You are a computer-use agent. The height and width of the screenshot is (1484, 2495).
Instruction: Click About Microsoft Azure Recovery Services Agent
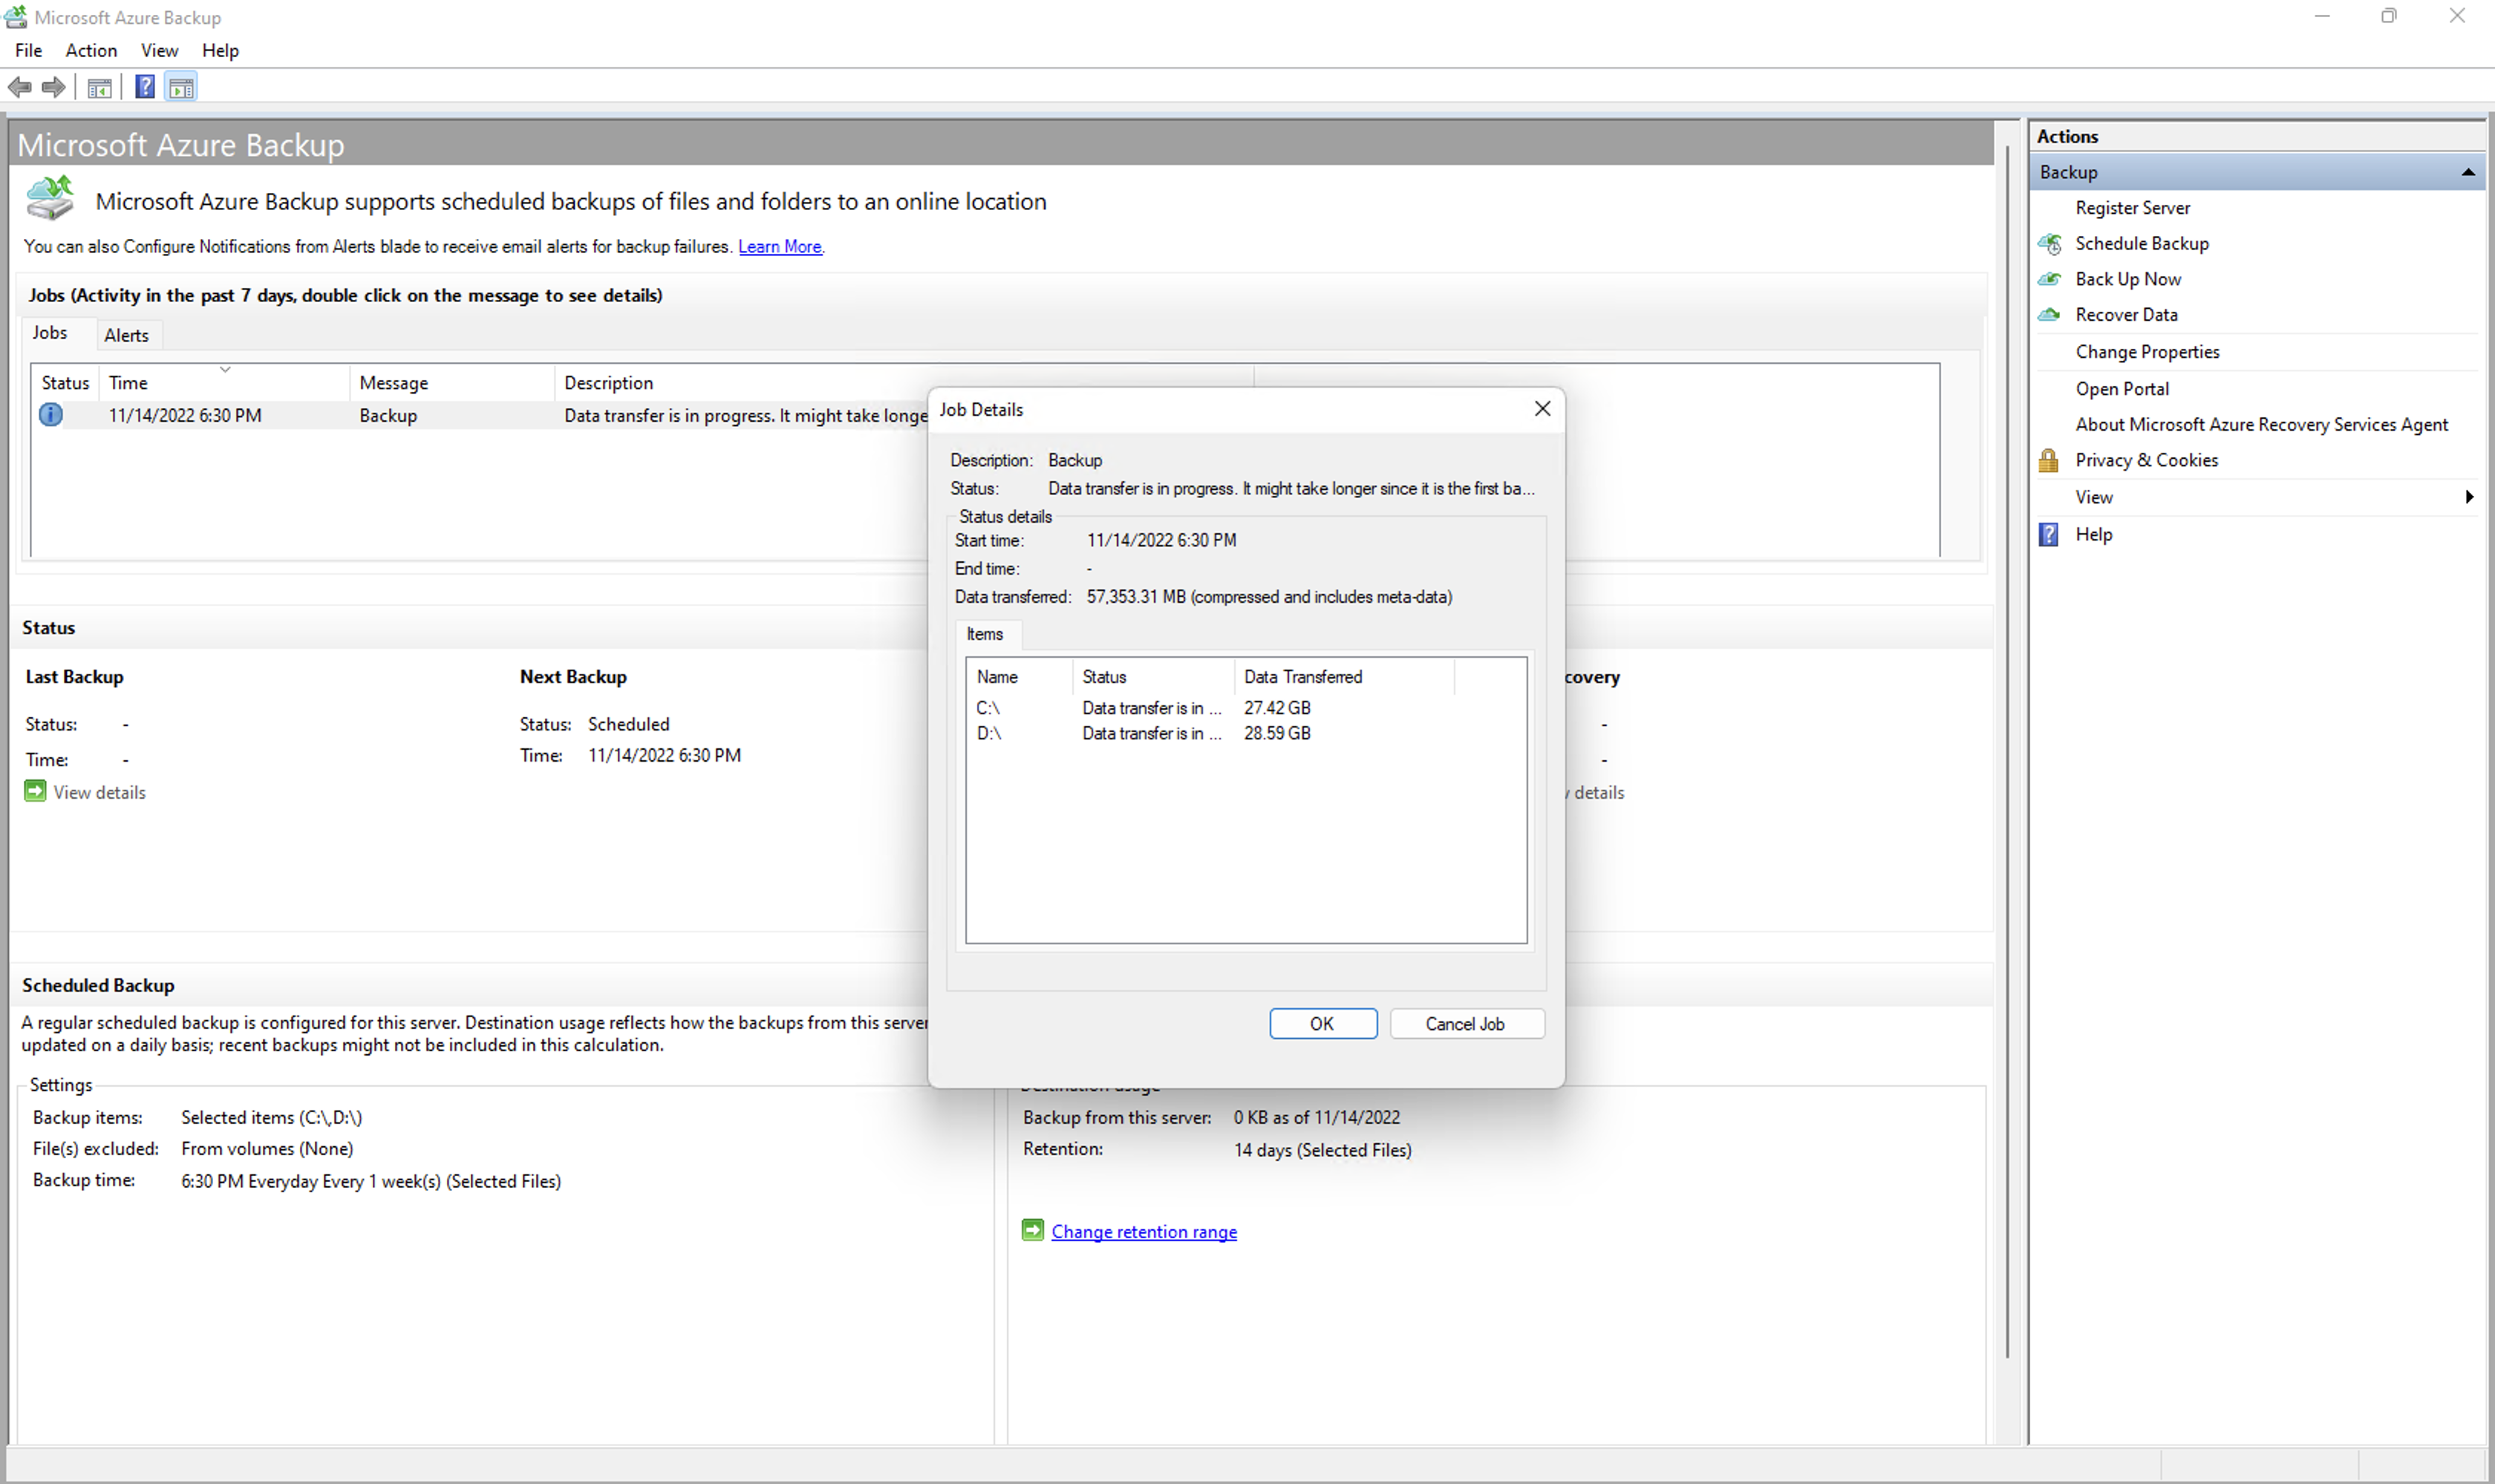(x=2262, y=425)
